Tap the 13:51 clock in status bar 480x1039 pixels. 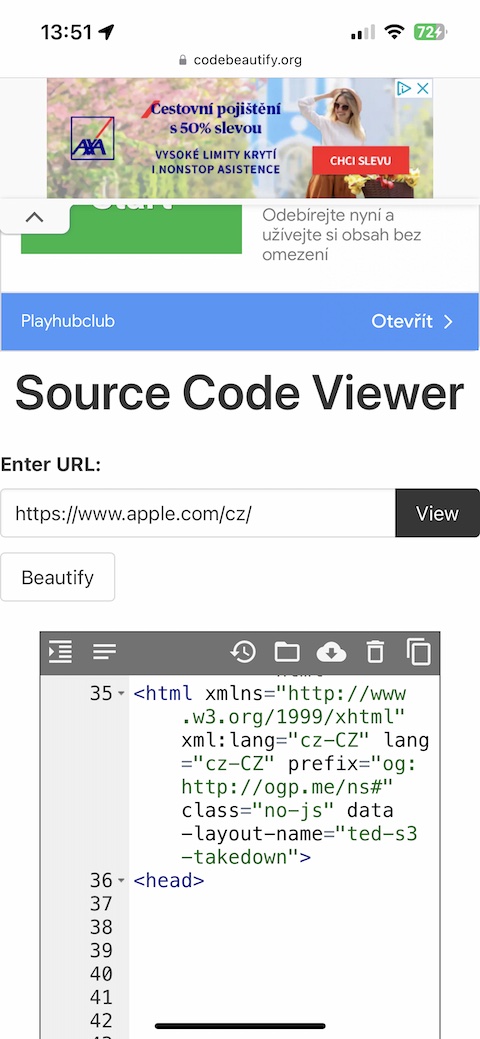(66, 32)
